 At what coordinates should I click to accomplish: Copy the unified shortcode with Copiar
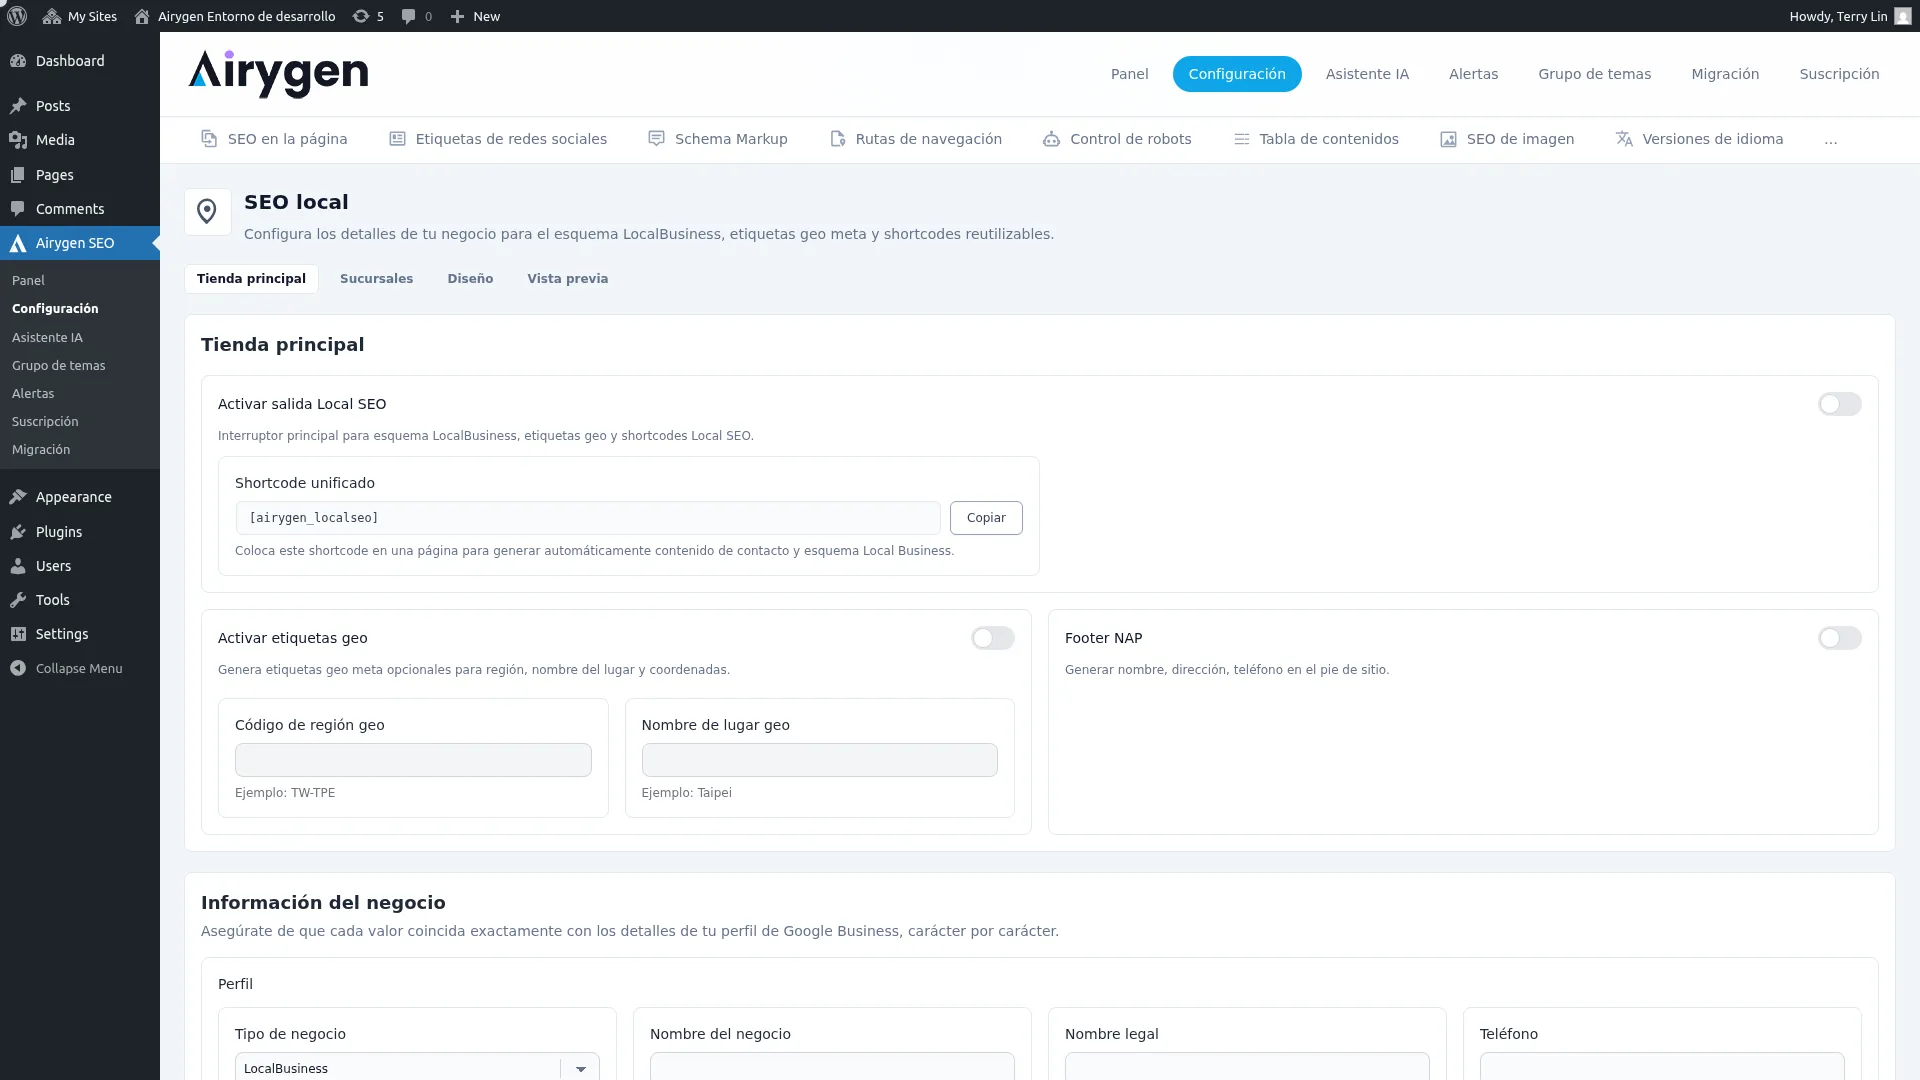(x=986, y=518)
